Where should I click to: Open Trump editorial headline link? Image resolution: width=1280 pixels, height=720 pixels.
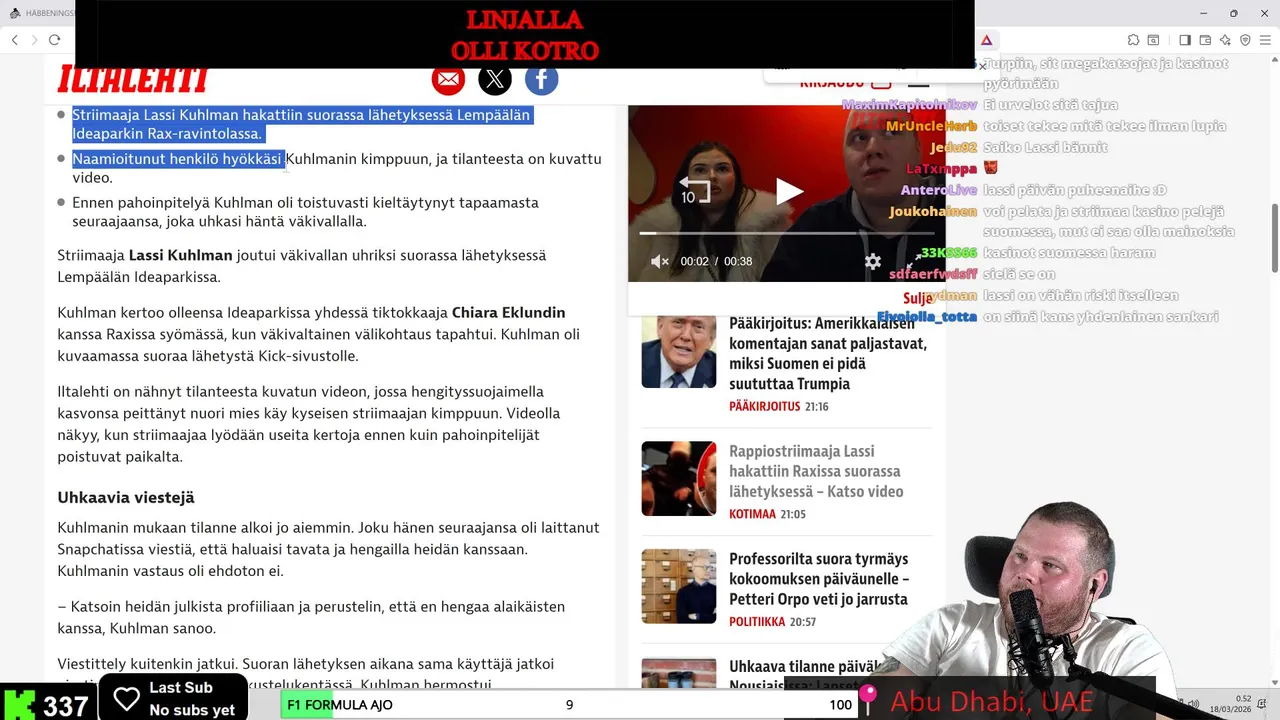(x=828, y=353)
